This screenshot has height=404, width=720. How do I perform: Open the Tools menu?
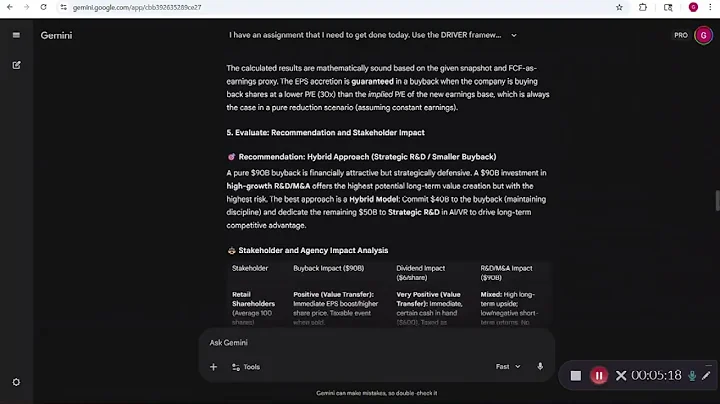[x=246, y=367]
